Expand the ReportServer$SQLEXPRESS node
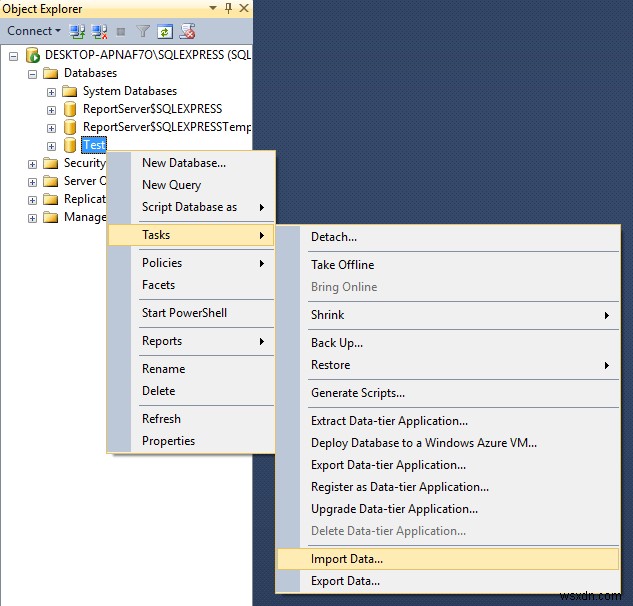Screen dimensions: 633x606 pos(51,110)
